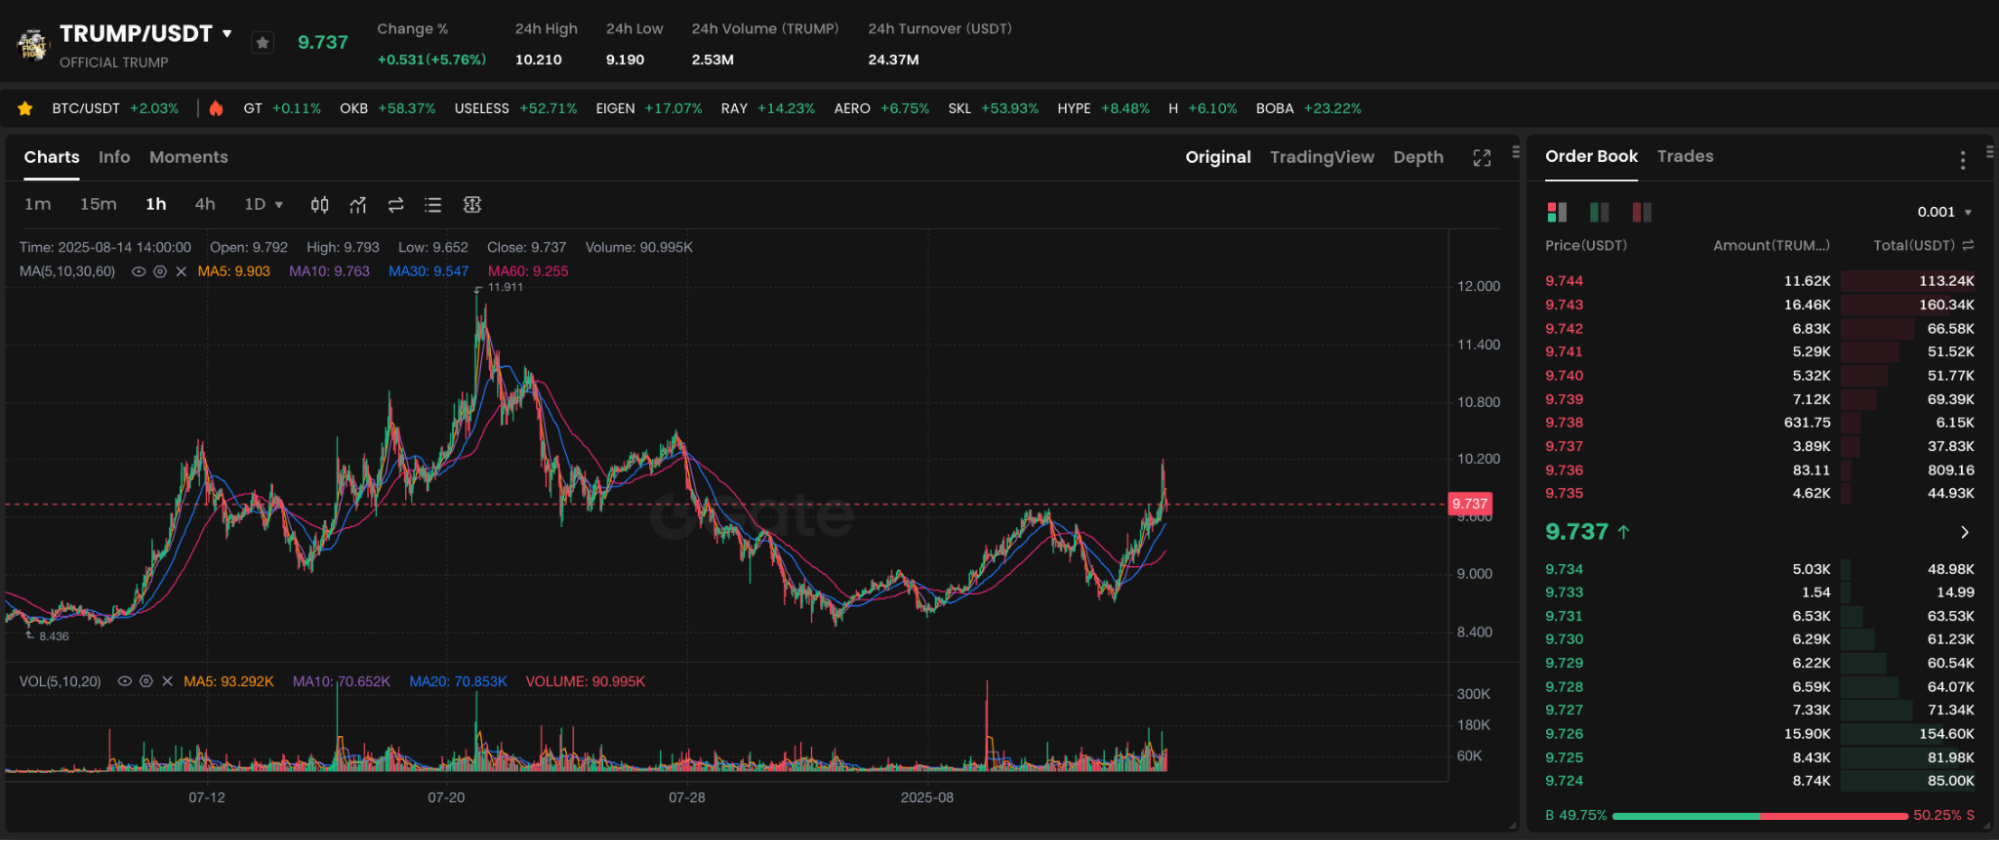Screen dimensions: 1999x841
Task: Open RAY ticker showing +14.23%
Action: tap(767, 108)
